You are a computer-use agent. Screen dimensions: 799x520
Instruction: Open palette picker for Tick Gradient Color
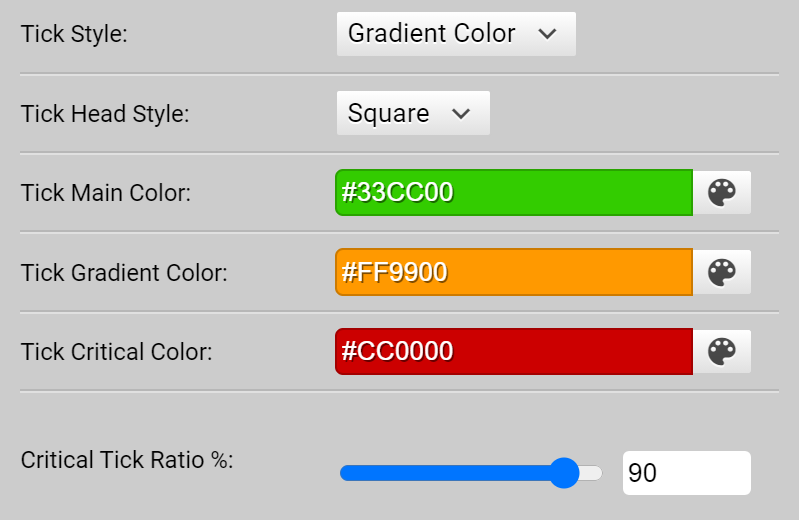[722, 272]
